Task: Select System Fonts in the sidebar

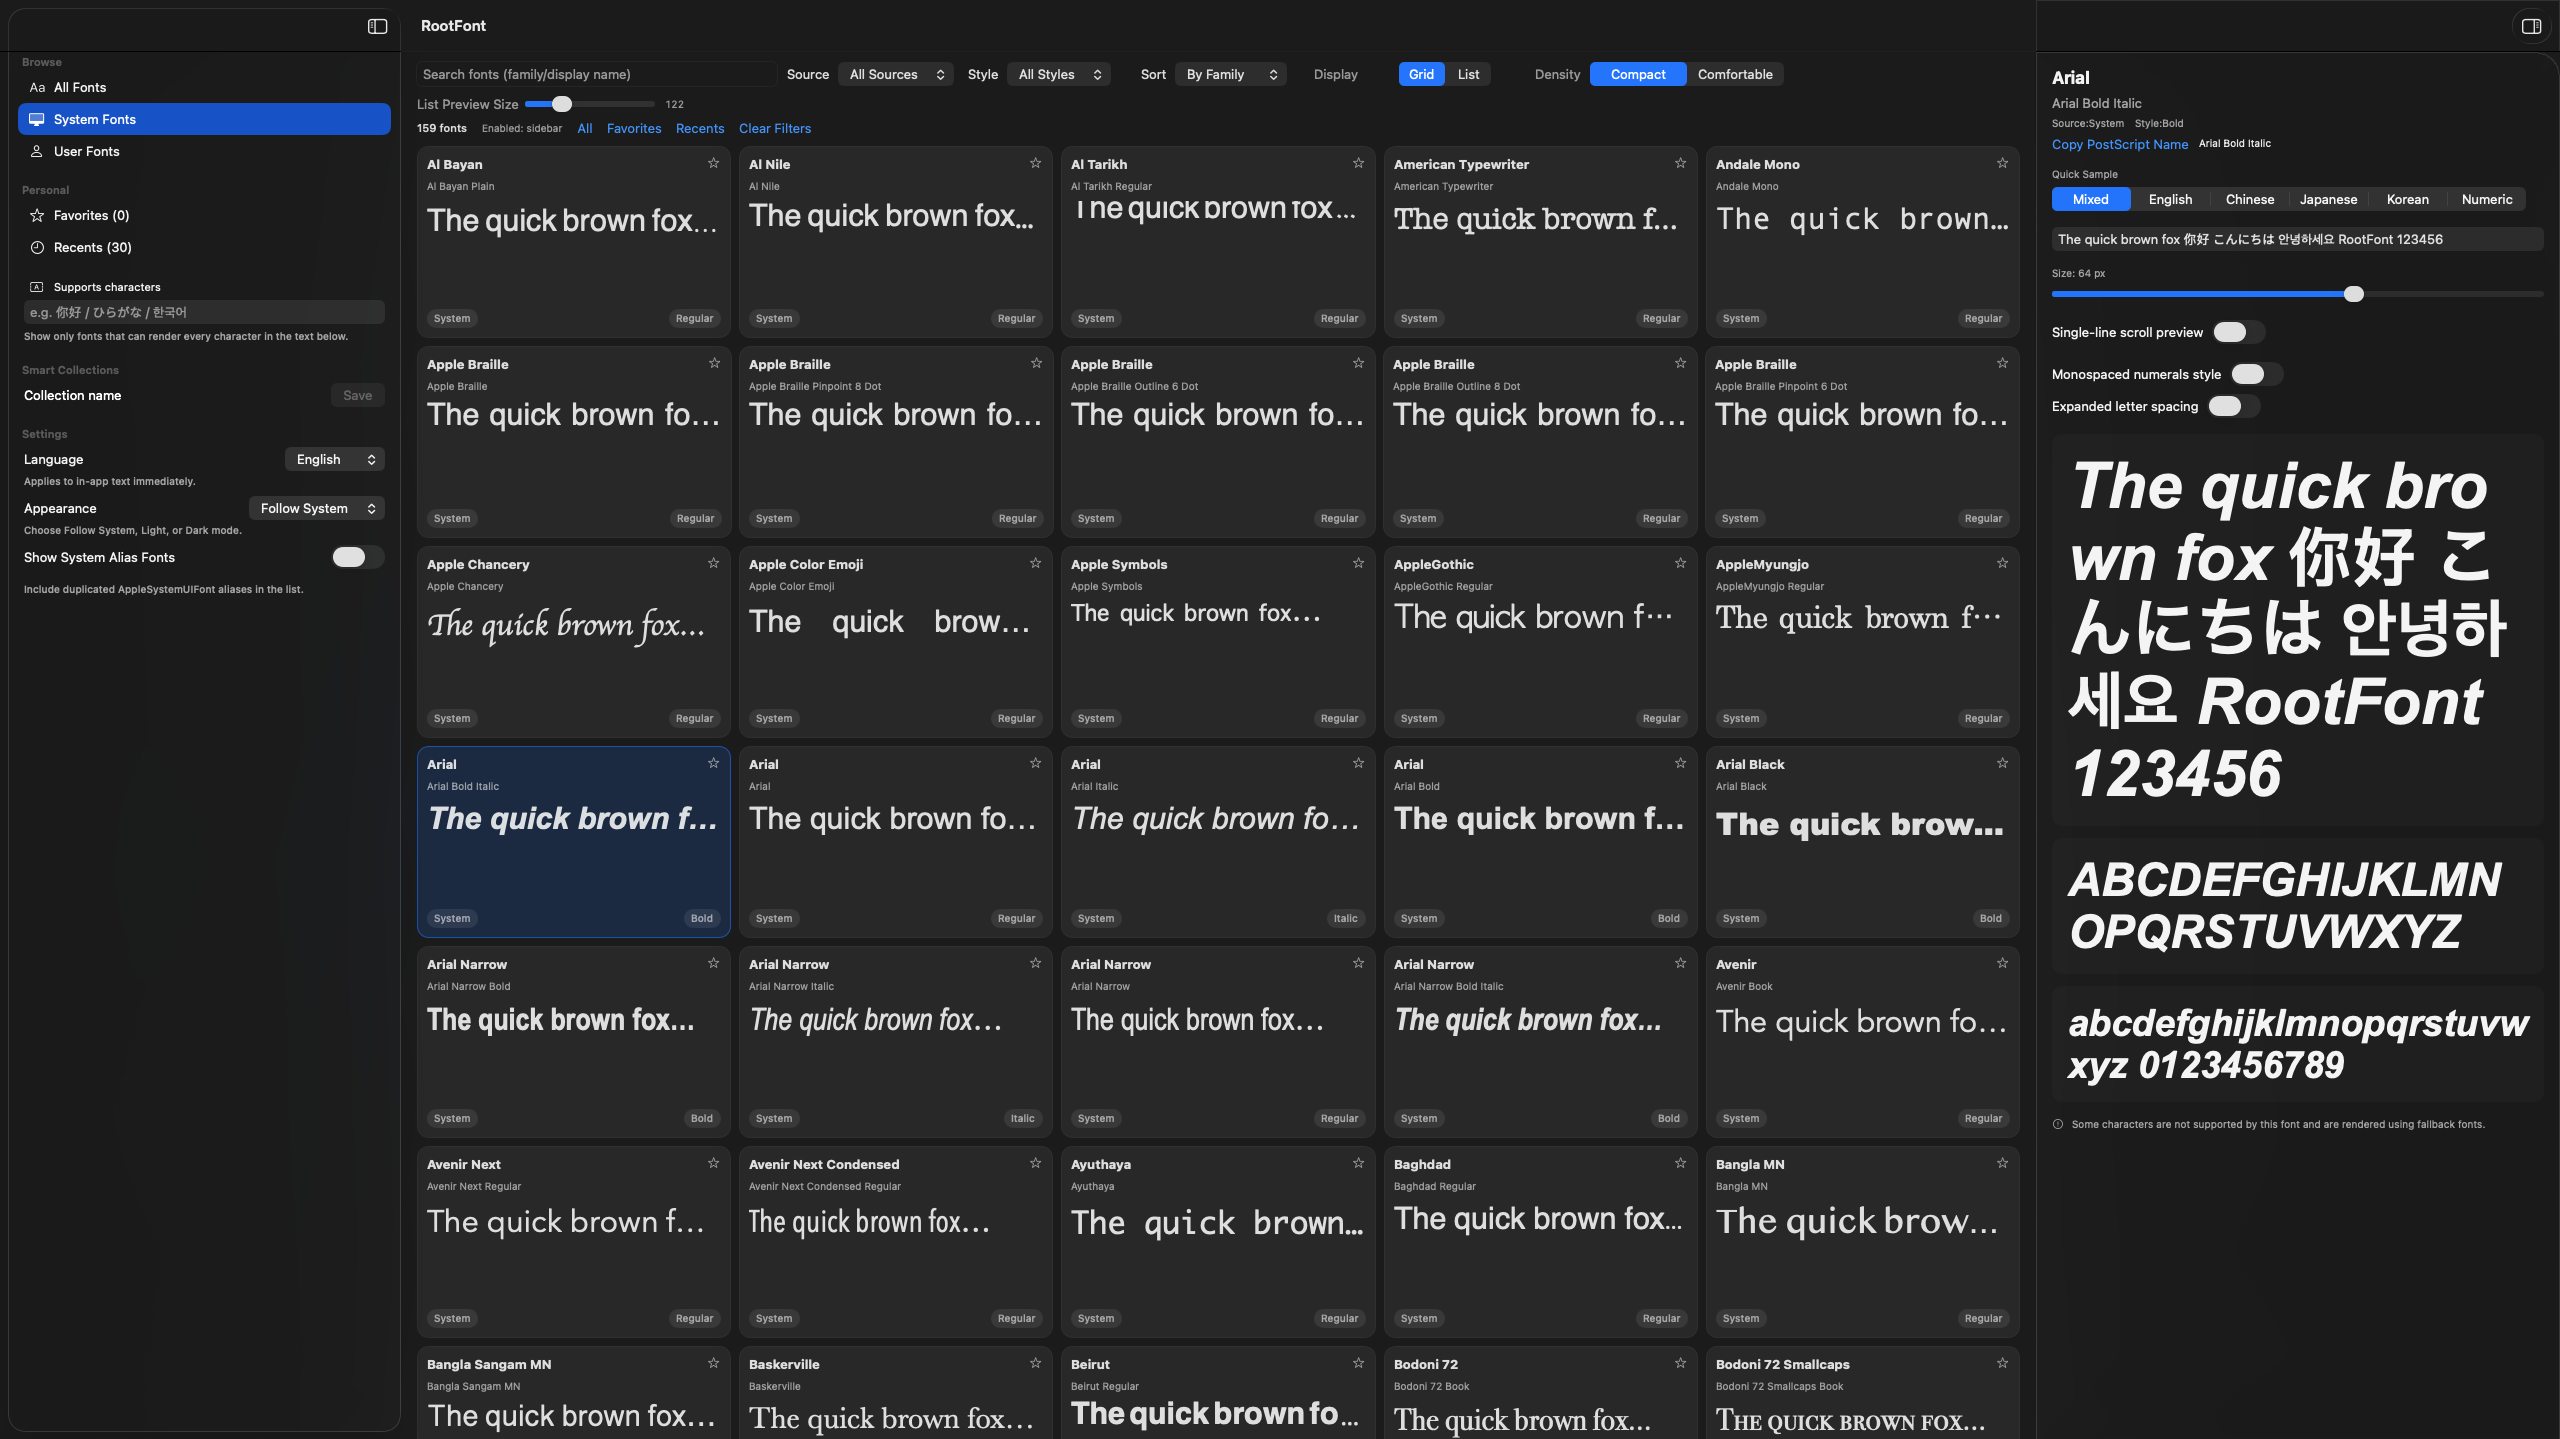Action: 204,119
